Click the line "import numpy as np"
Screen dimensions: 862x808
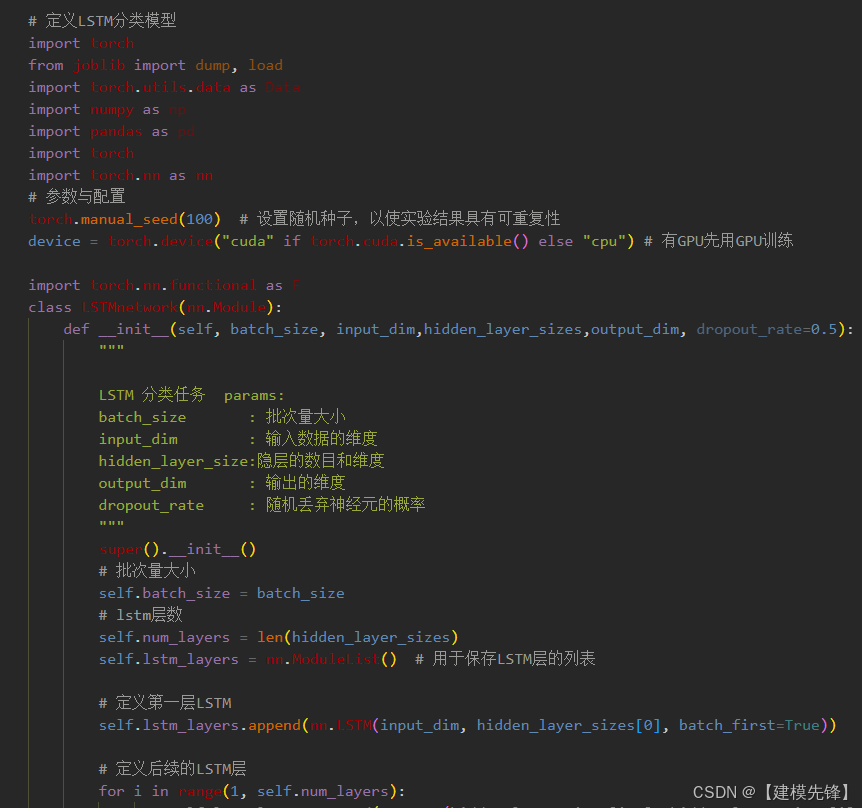point(107,110)
